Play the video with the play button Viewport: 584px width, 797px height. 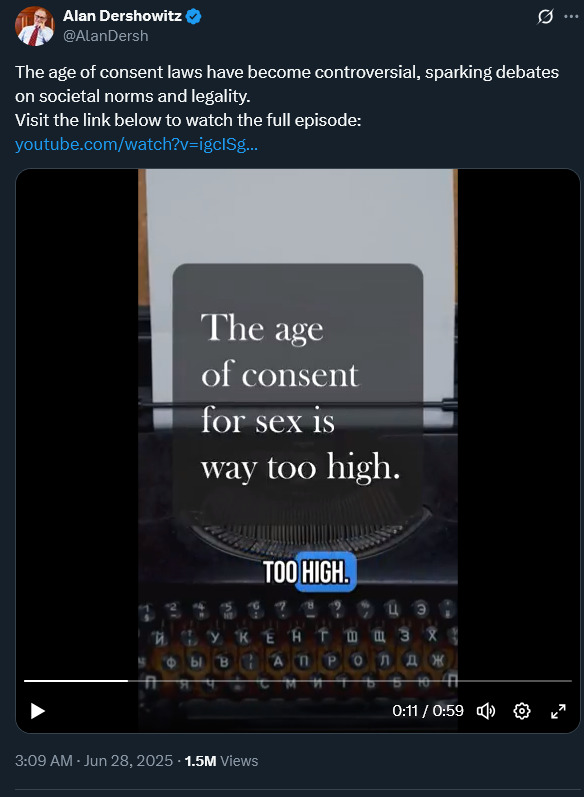38,711
